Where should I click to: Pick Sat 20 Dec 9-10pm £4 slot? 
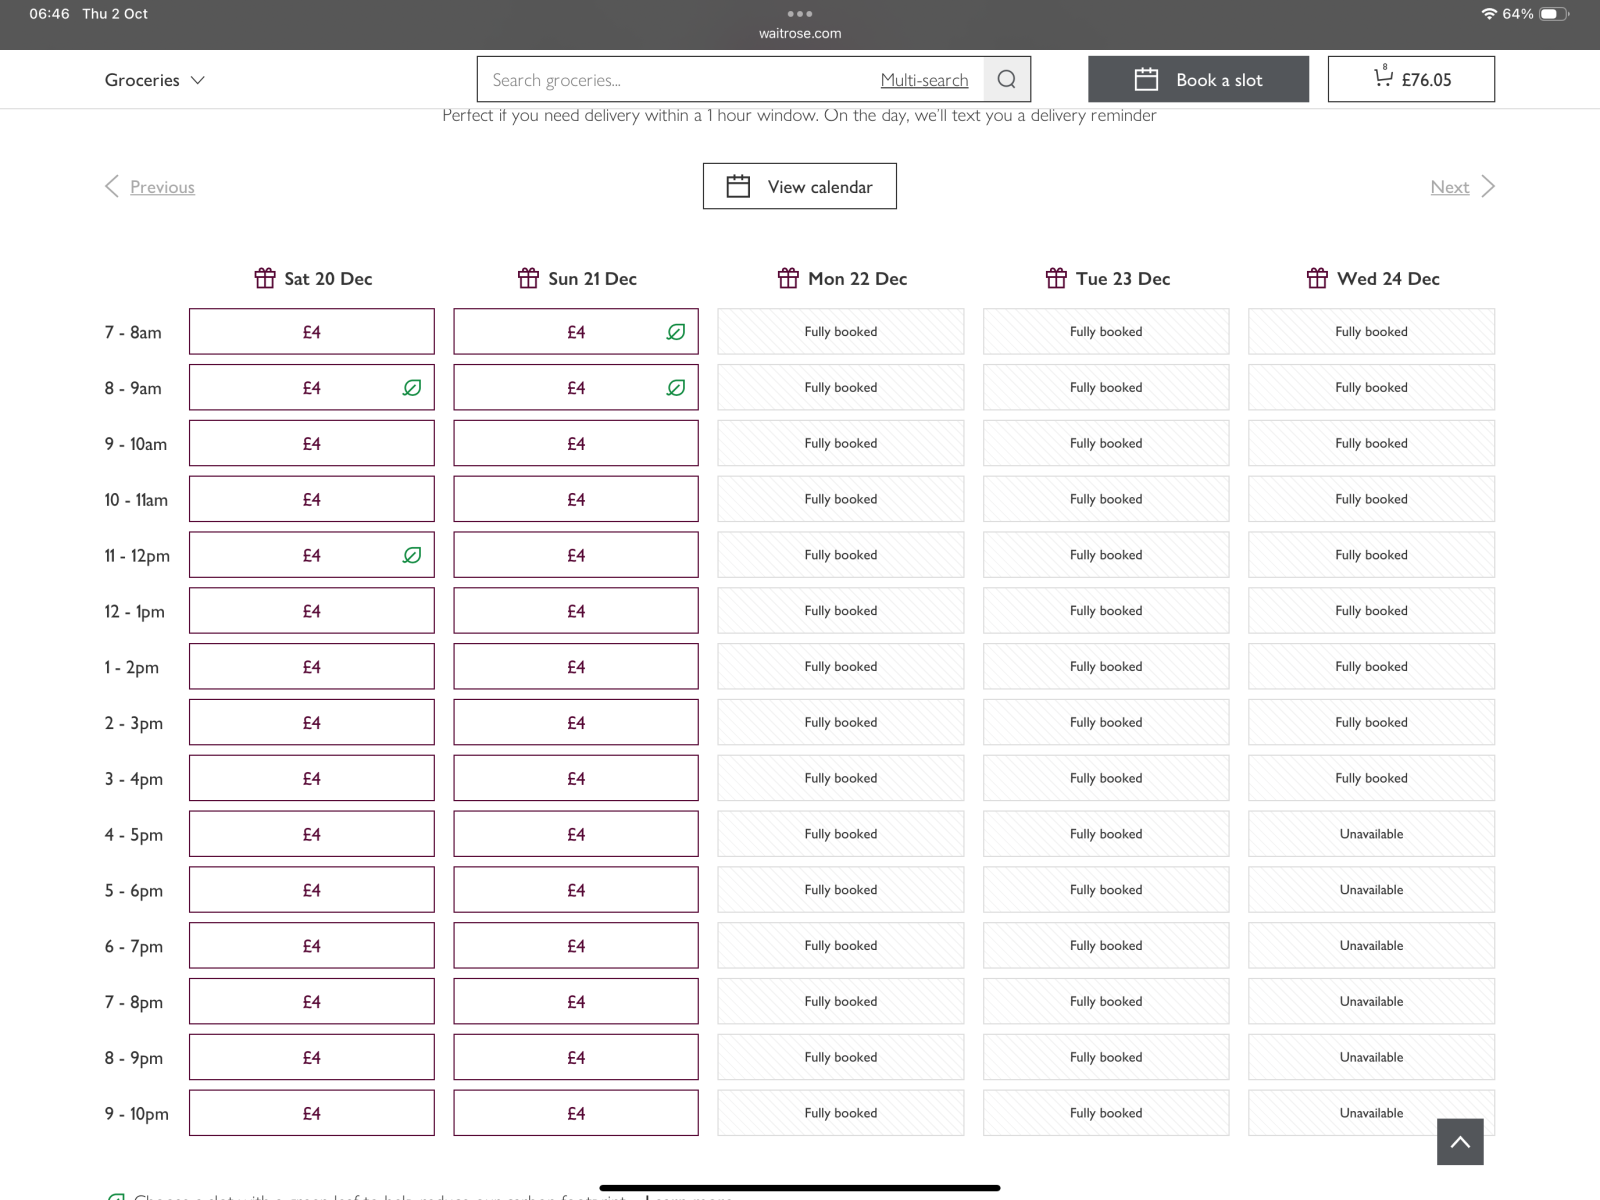coord(311,1113)
